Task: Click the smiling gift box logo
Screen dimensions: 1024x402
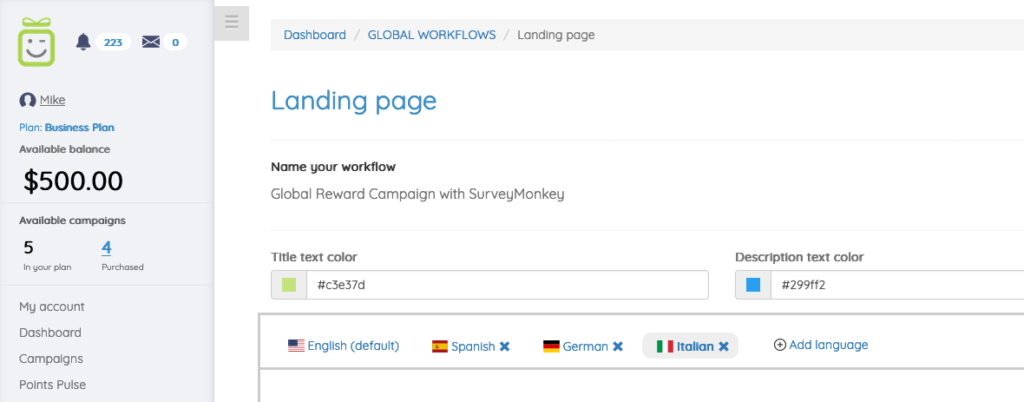Action: (38, 42)
